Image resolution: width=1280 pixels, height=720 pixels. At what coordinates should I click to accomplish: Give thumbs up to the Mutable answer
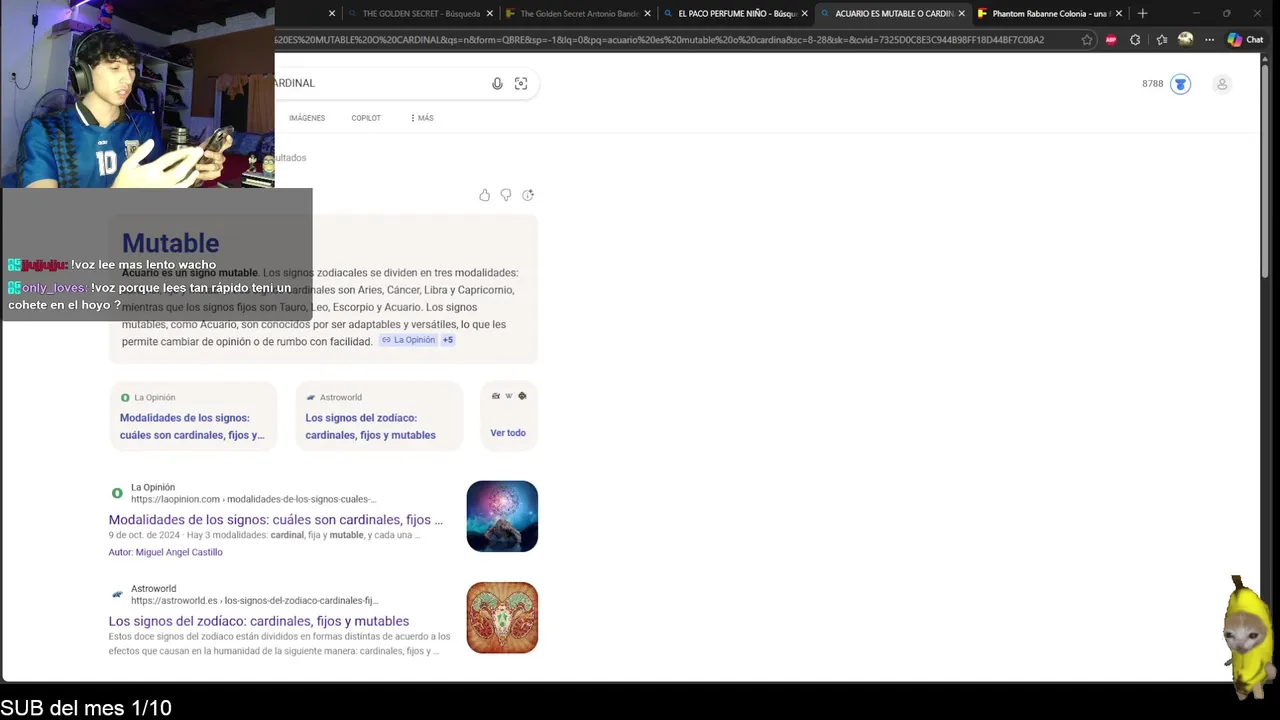pos(484,195)
